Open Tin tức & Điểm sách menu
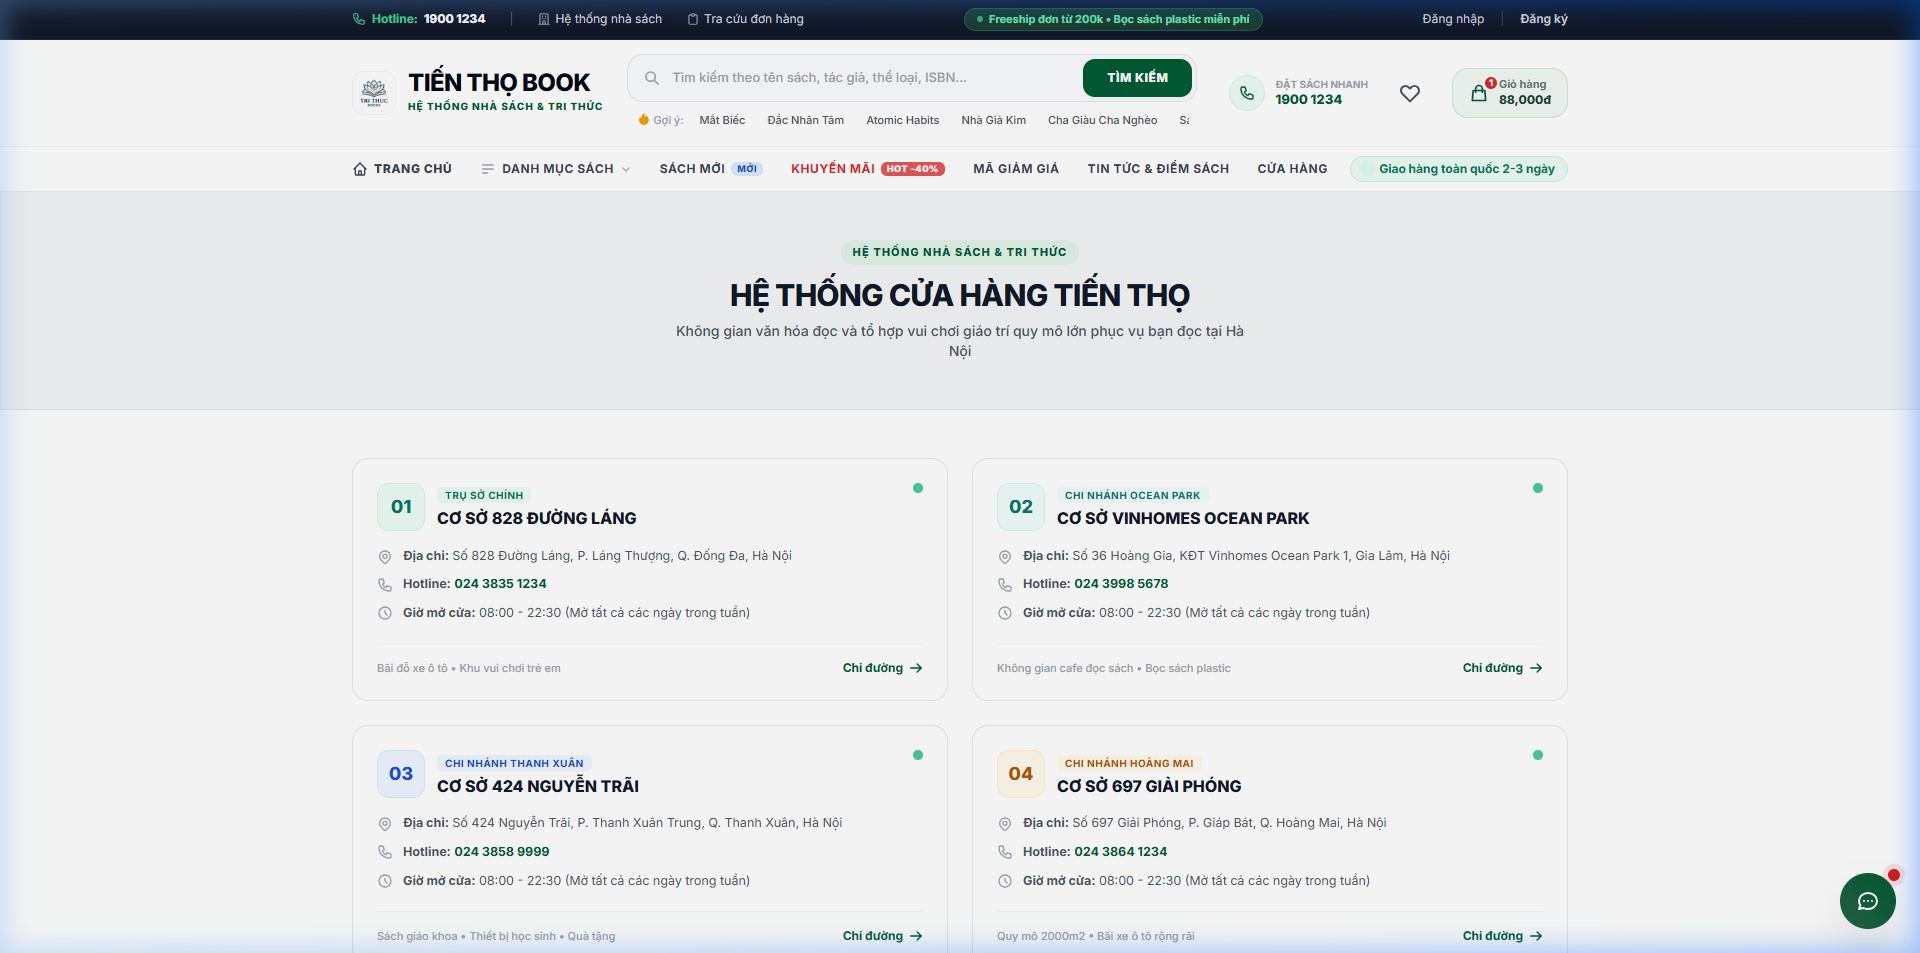Image resolution: width=1920 pixels, height=953 pixels. 1158,169
